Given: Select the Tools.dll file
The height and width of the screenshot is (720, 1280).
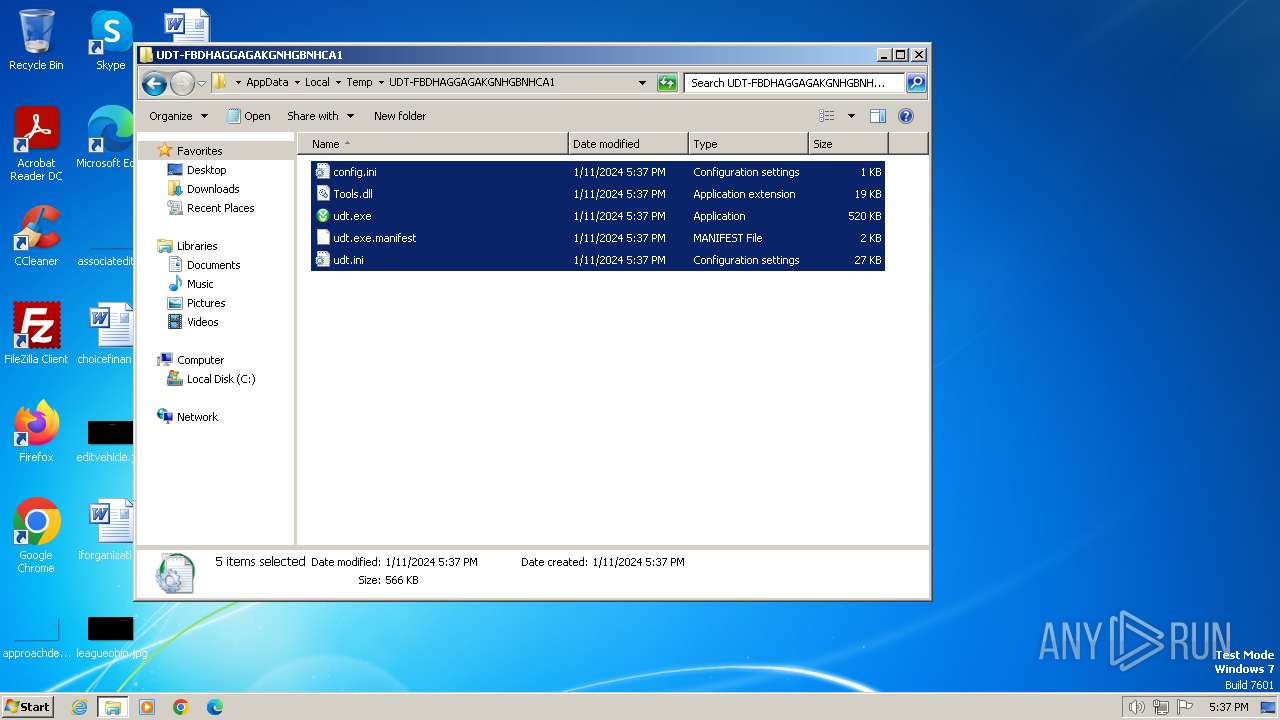Looking at the screenshot, I should [598, 194].
